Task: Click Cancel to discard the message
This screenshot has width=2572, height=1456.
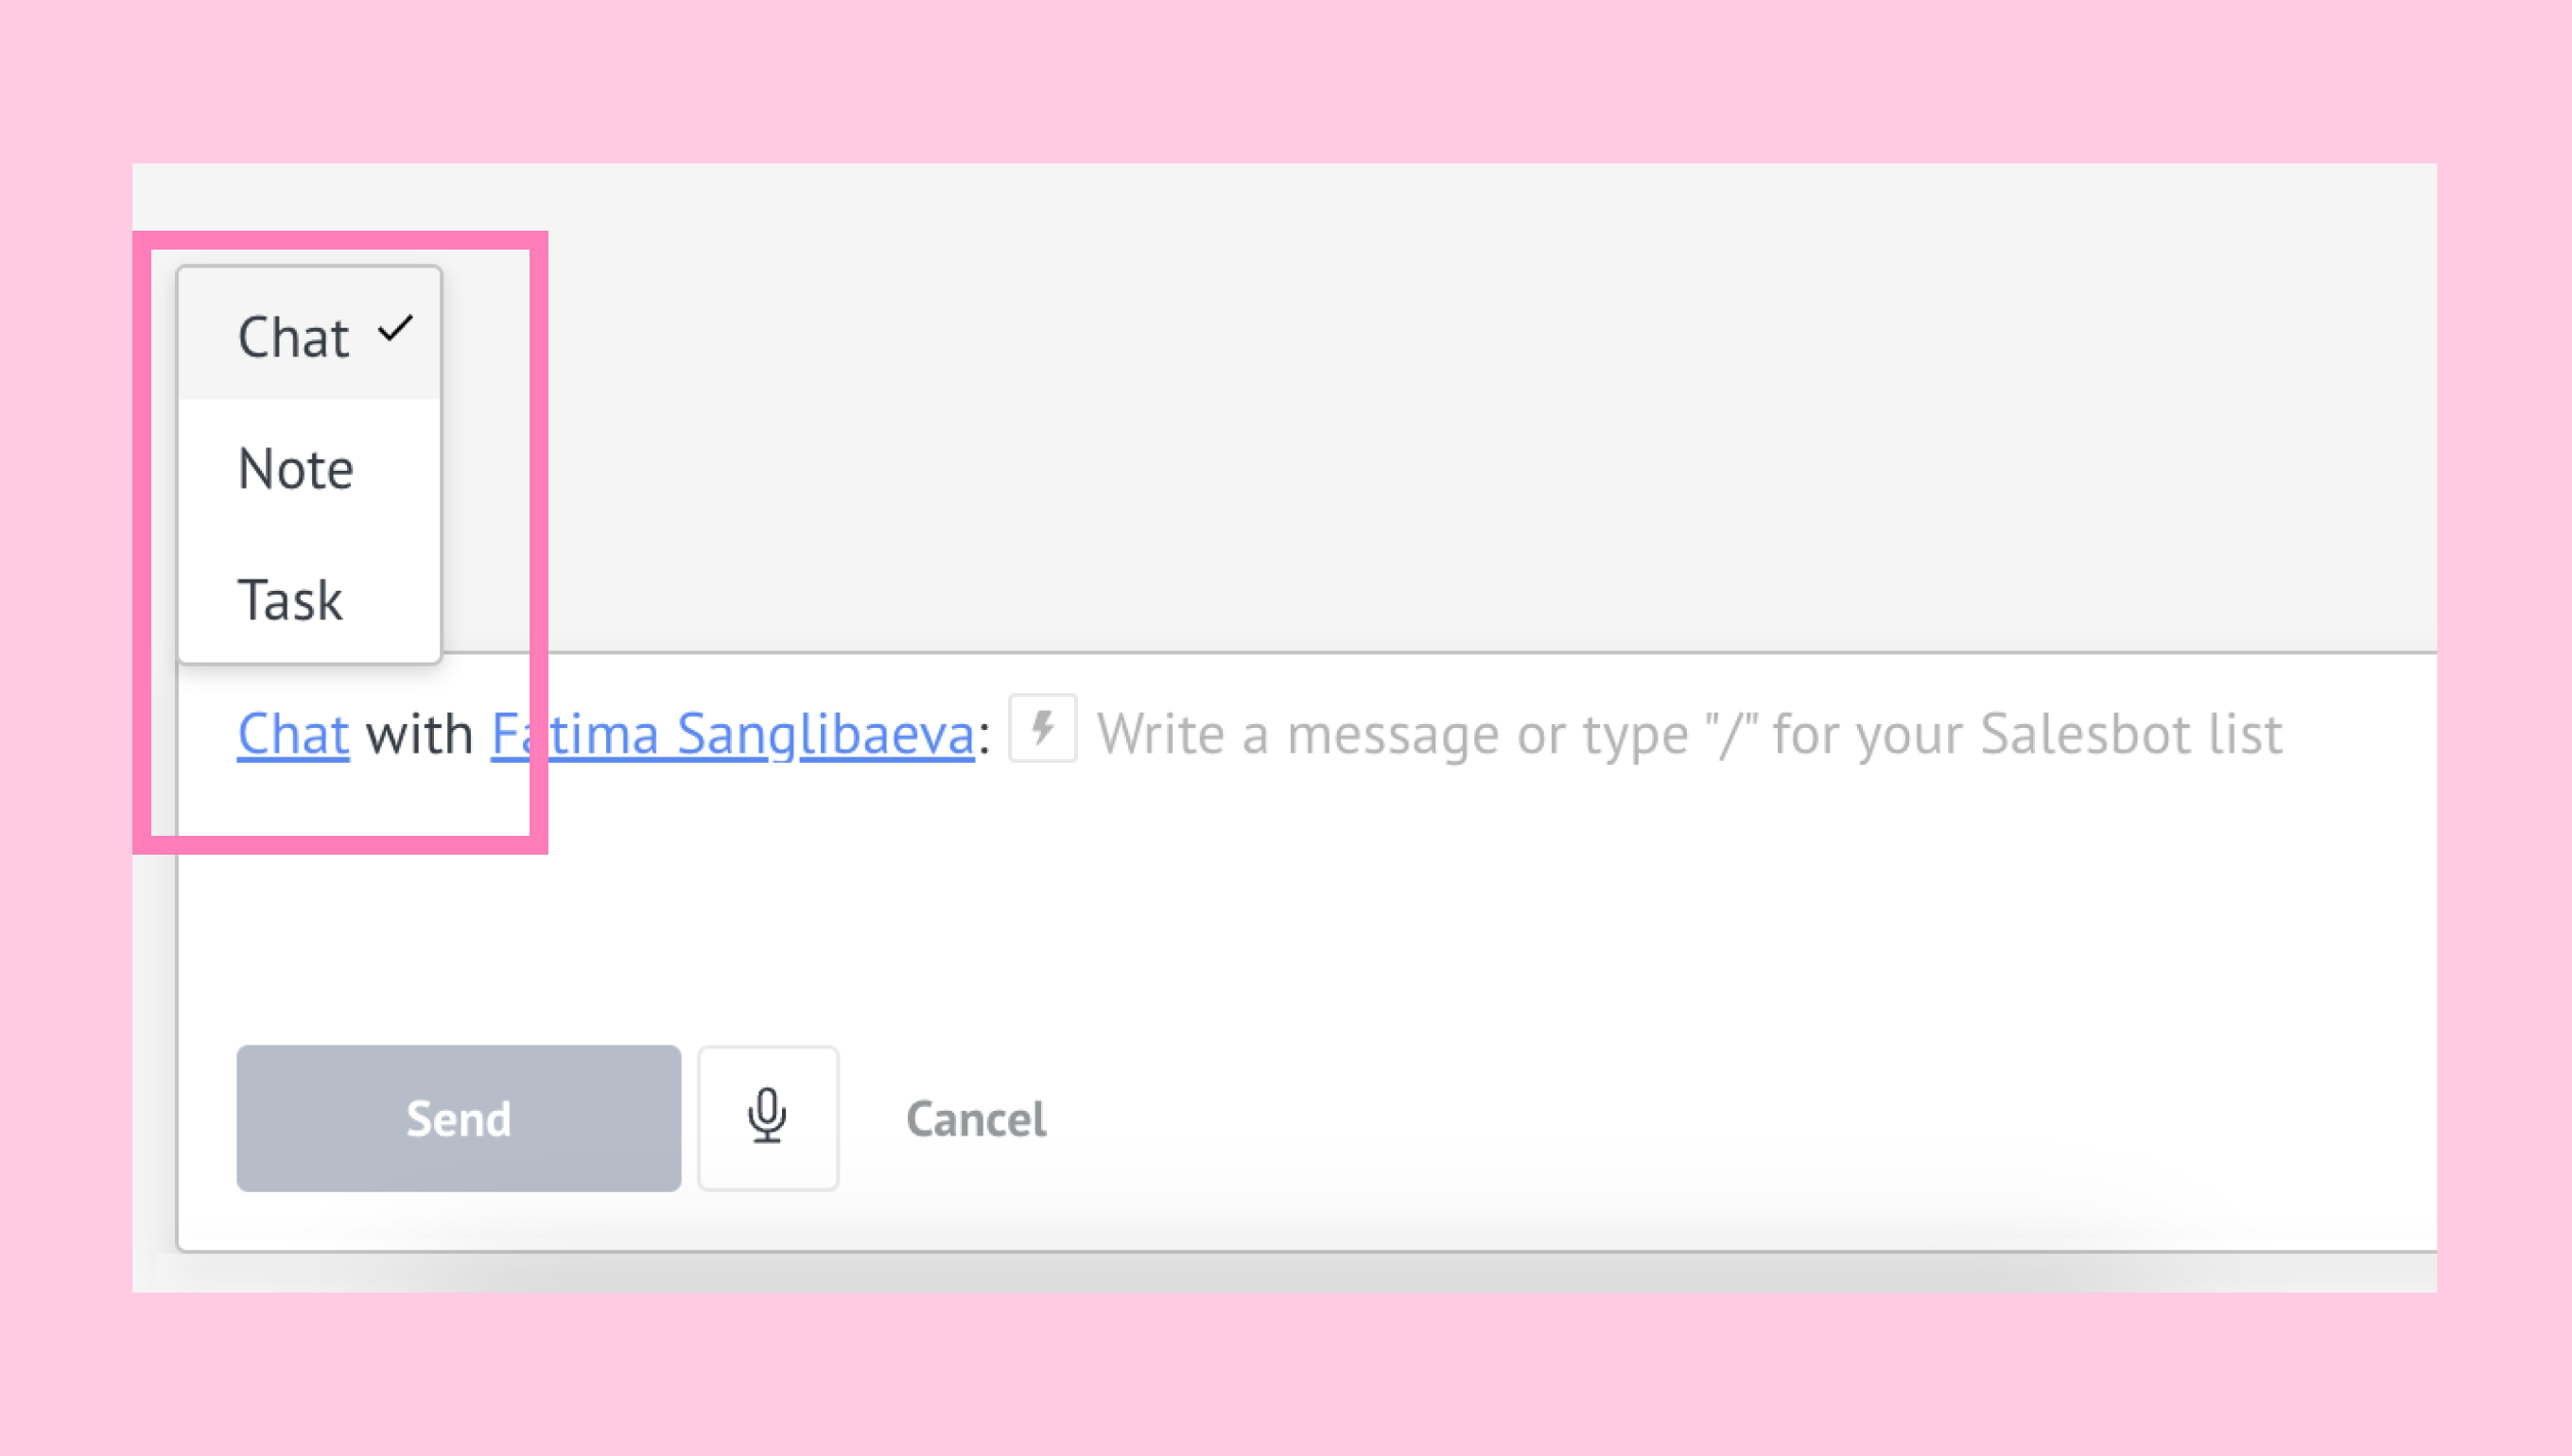Action: tap(976, 1119)
